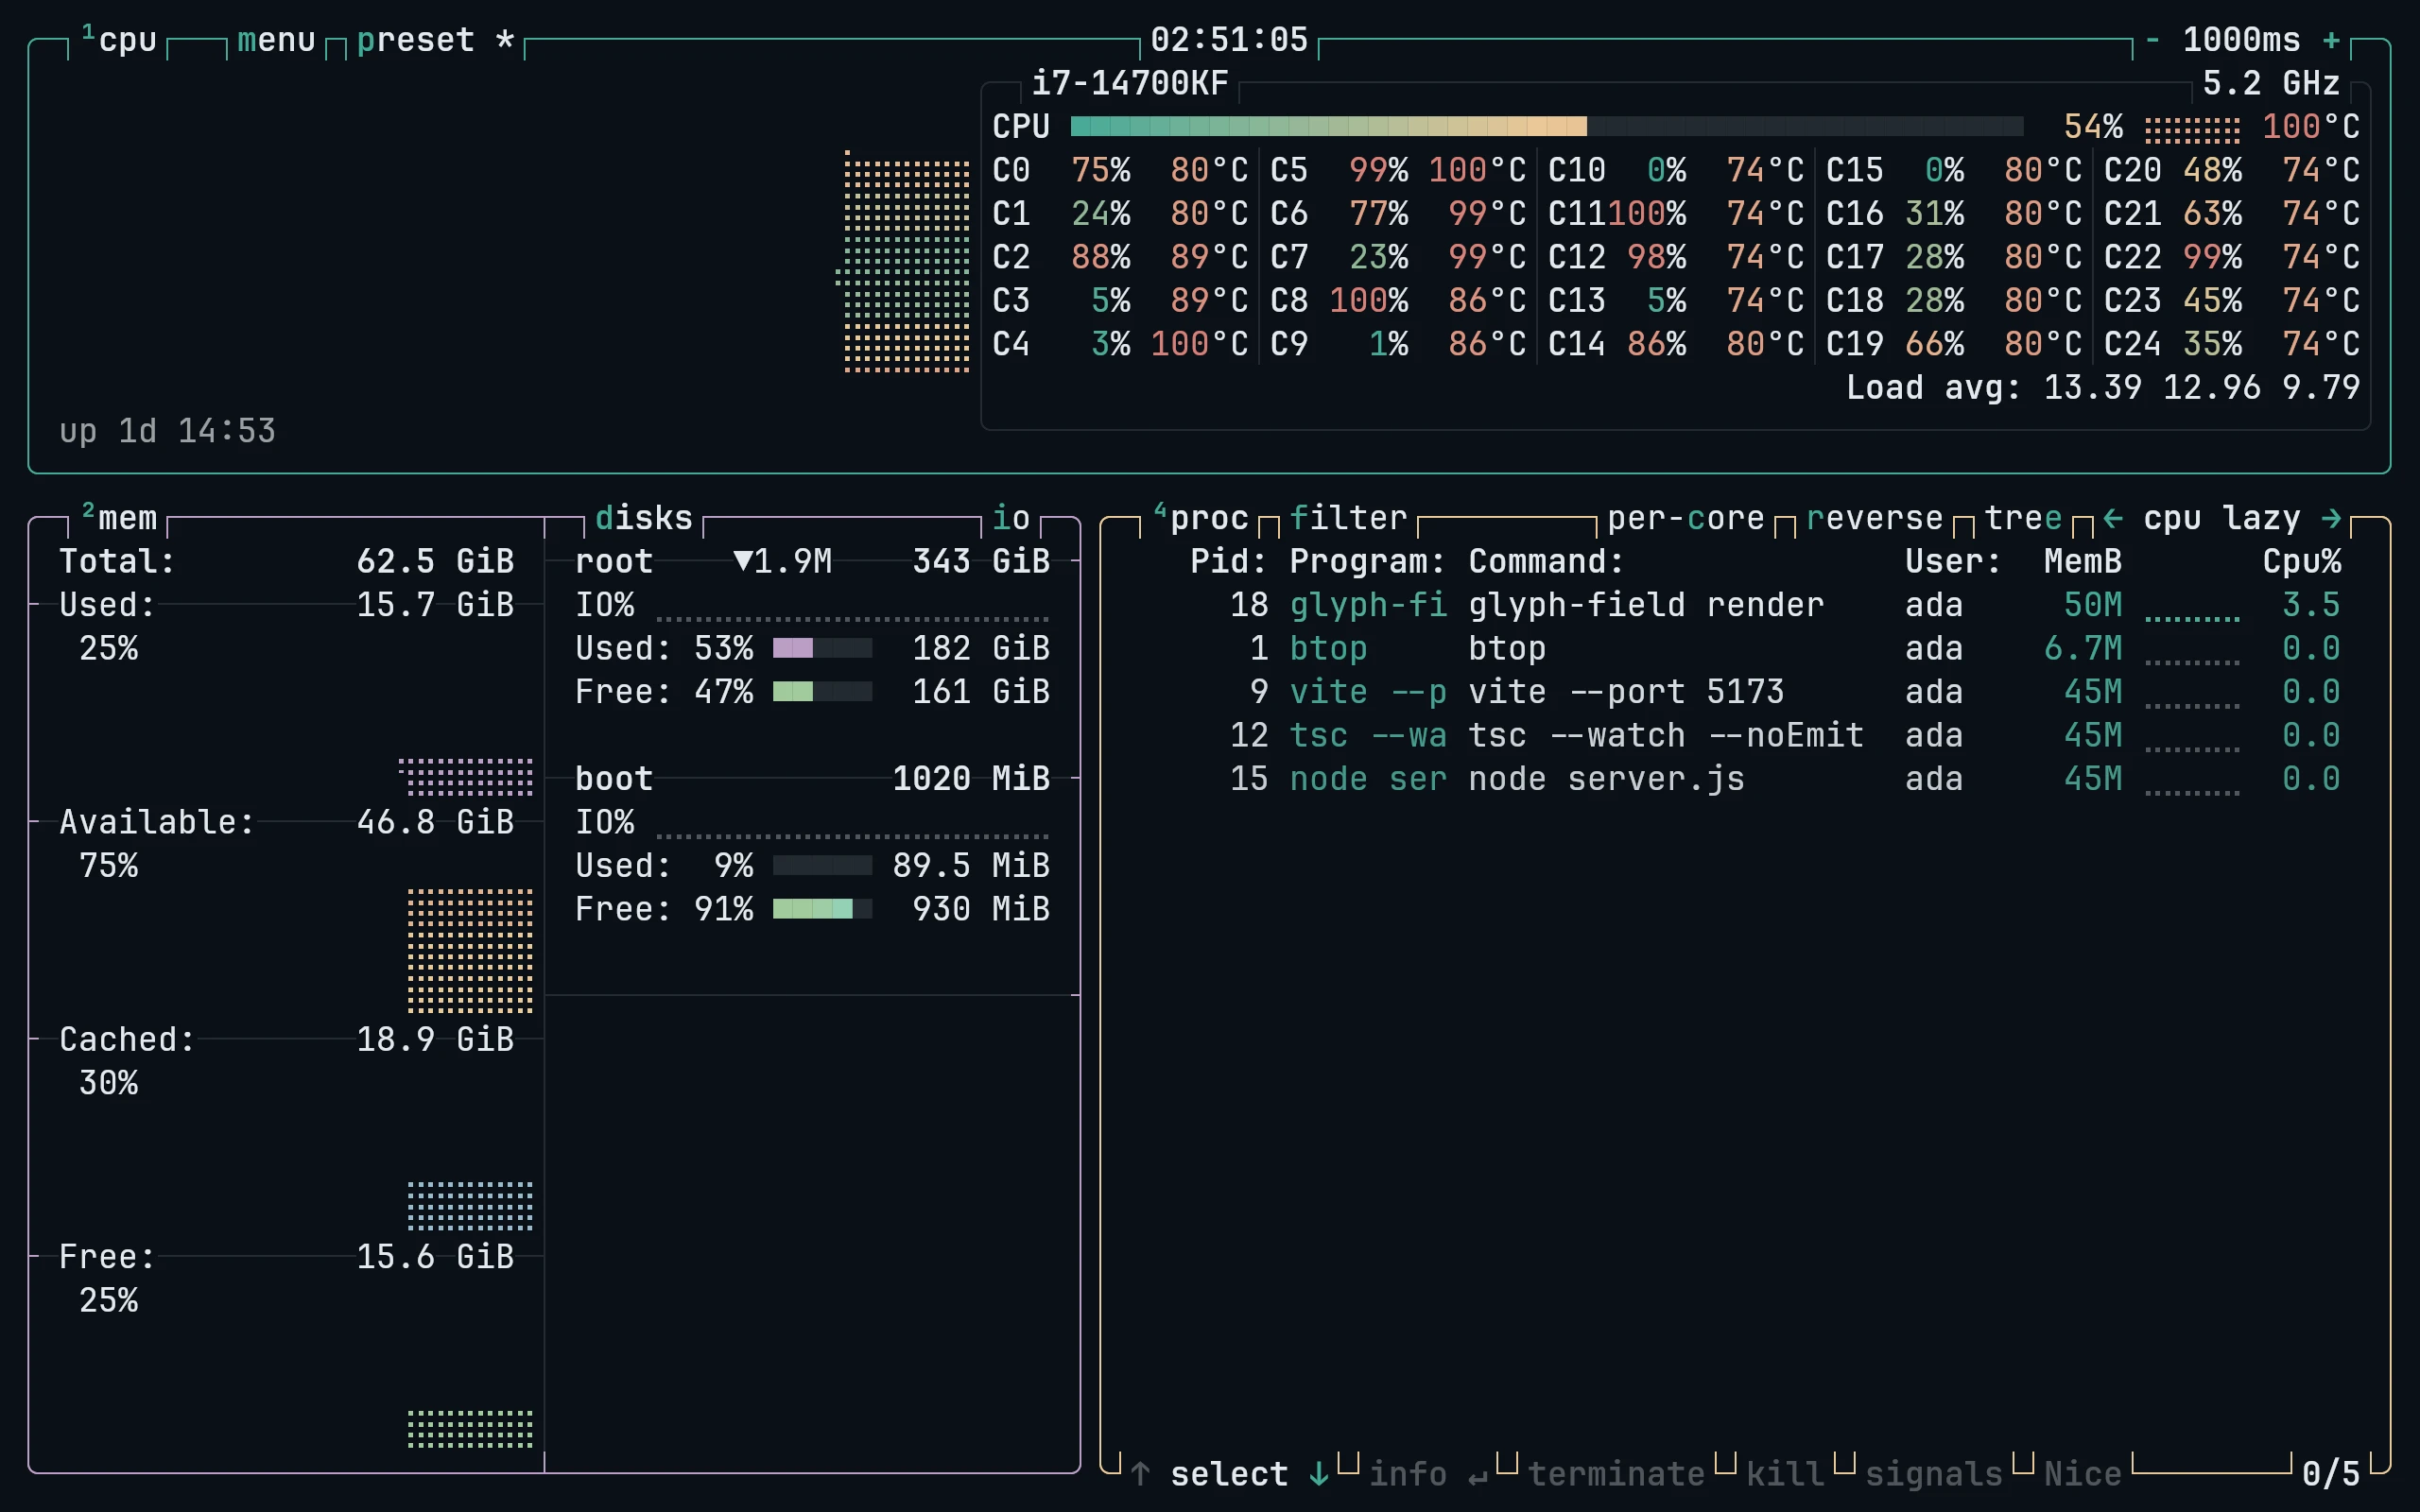2420x1512 pixels.
Task: Open the btop menu
Action: pos(277,40)
